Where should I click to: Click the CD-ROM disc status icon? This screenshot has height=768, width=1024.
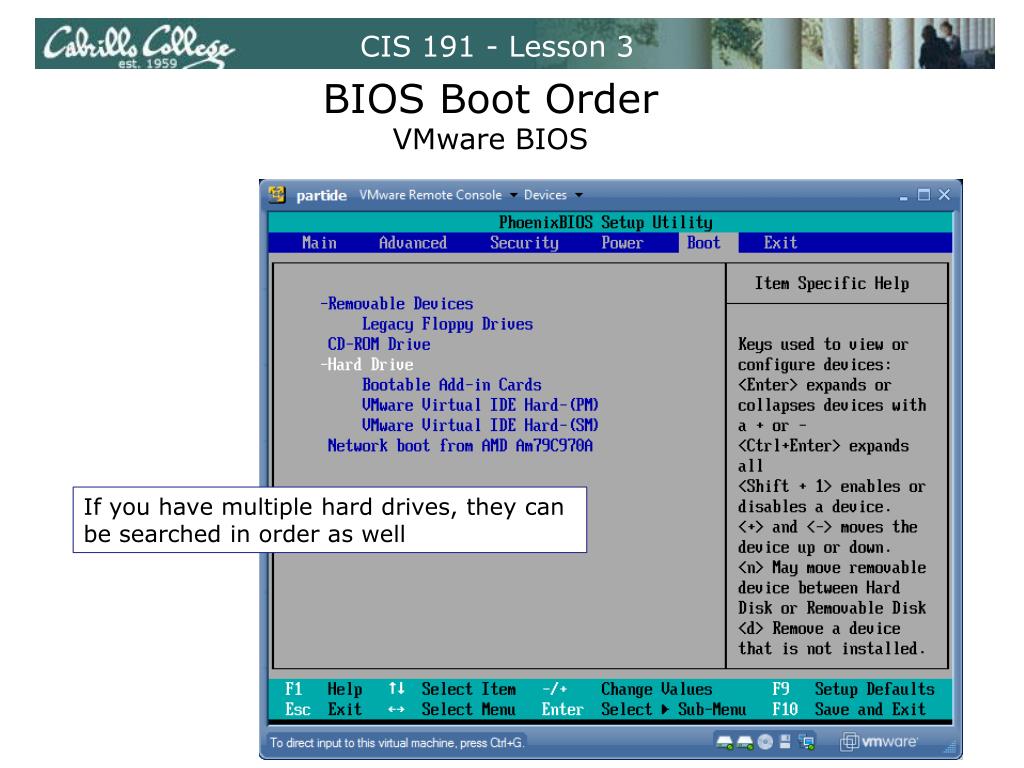click(x=765, y=742)
